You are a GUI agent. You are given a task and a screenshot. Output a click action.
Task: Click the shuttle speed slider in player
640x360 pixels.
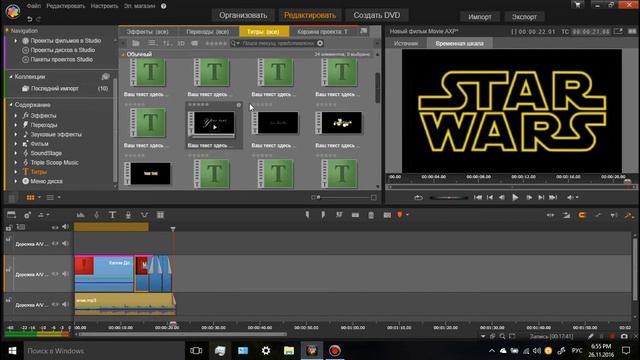tap(449, 198)
